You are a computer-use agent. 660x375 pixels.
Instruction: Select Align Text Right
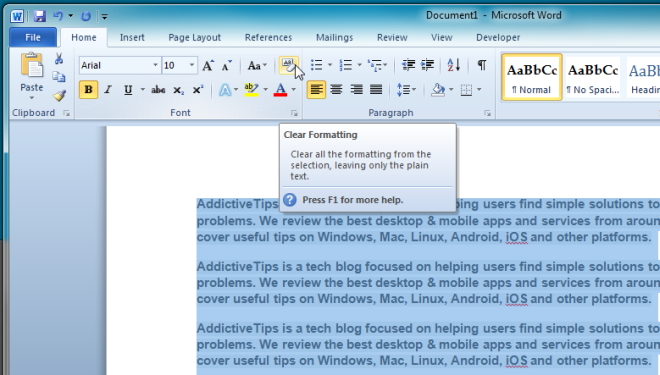point(357,90)
